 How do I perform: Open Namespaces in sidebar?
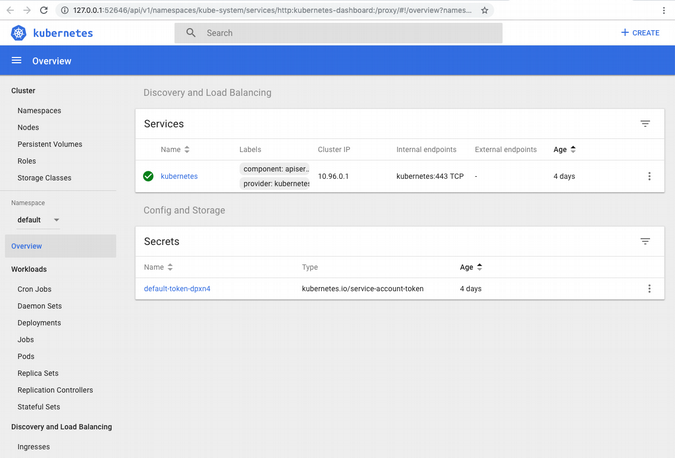point(39,111)
